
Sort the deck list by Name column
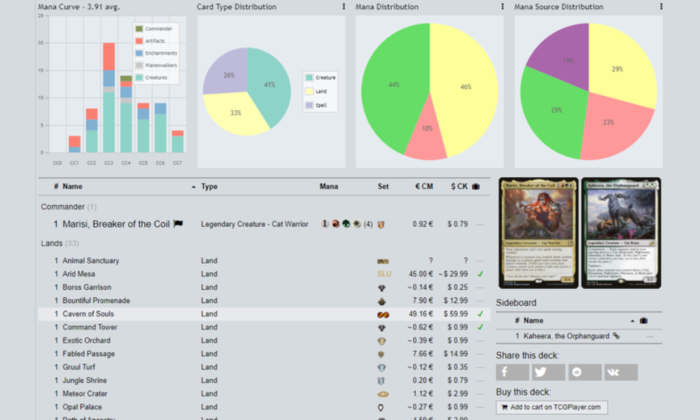[73, 186]
